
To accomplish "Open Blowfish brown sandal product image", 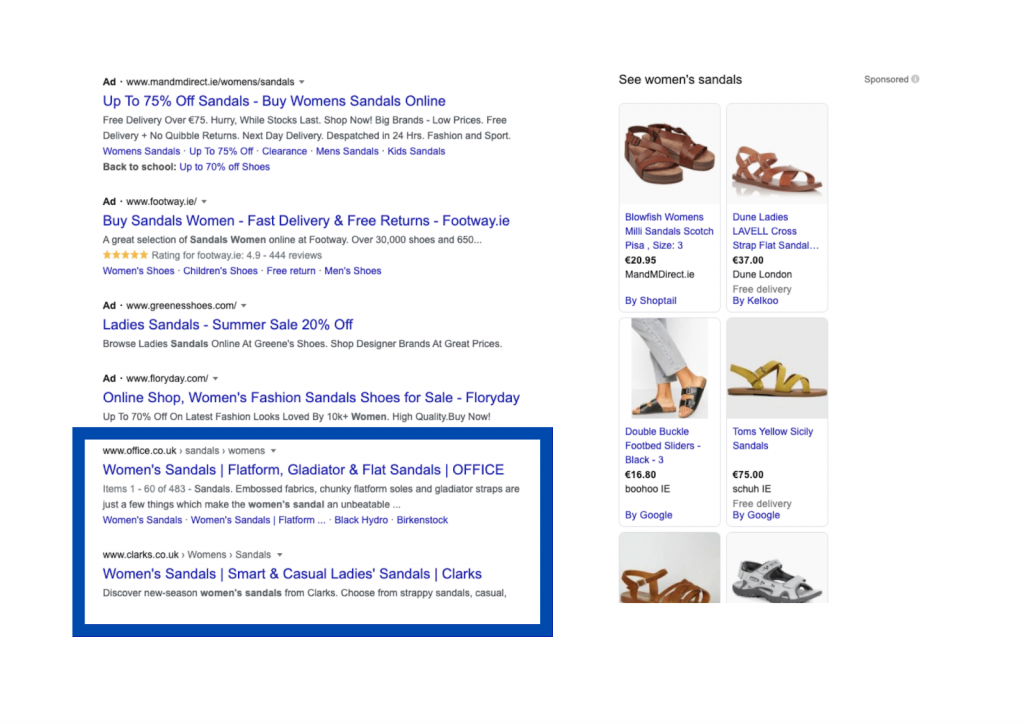I will tap(669, 154).
